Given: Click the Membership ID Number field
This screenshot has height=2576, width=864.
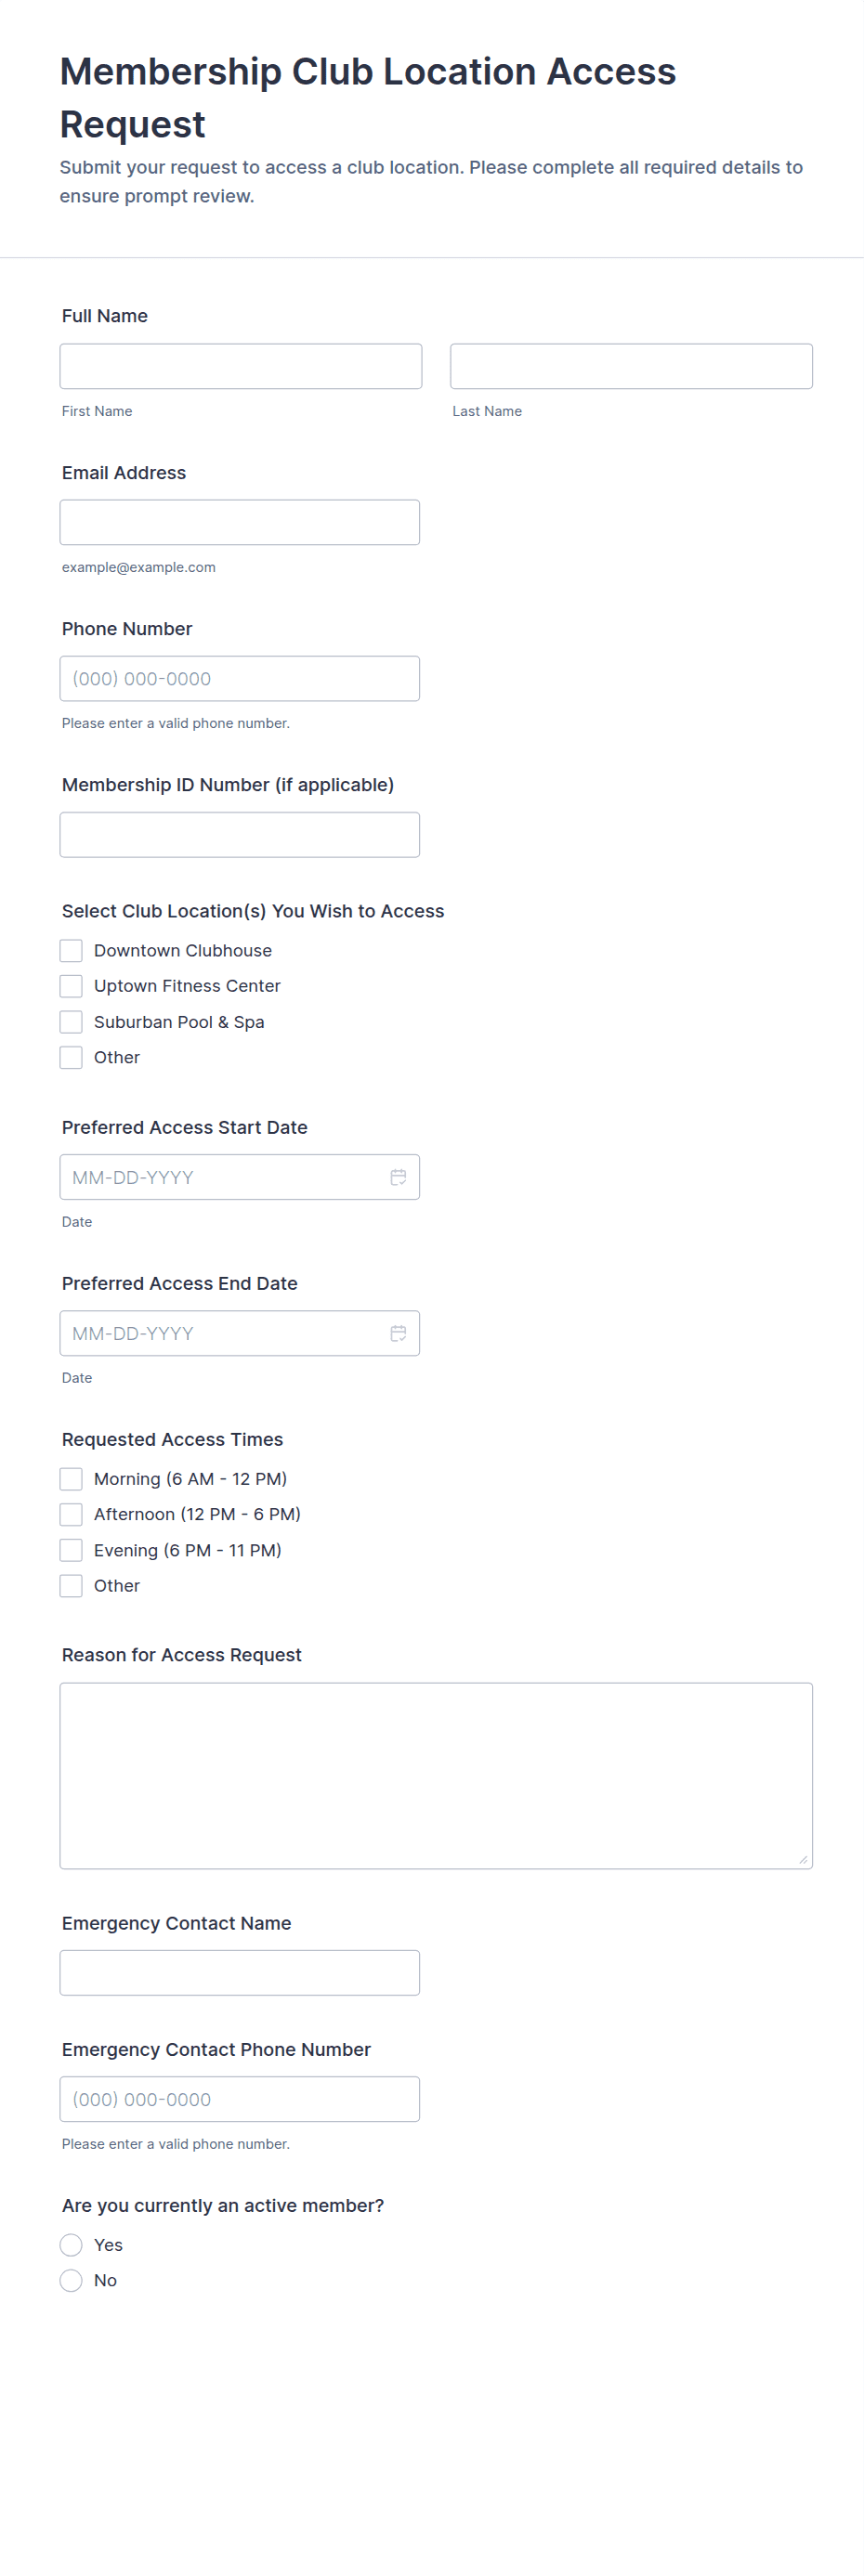Looking at the screenshot, I should tap(239, 834).
